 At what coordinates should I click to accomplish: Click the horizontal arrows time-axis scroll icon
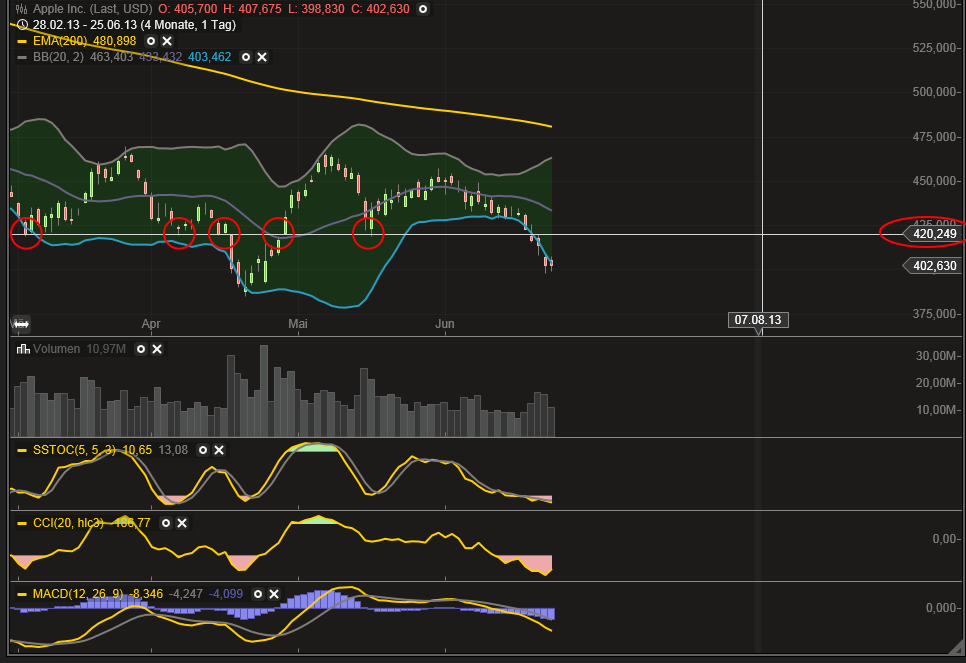19,324
